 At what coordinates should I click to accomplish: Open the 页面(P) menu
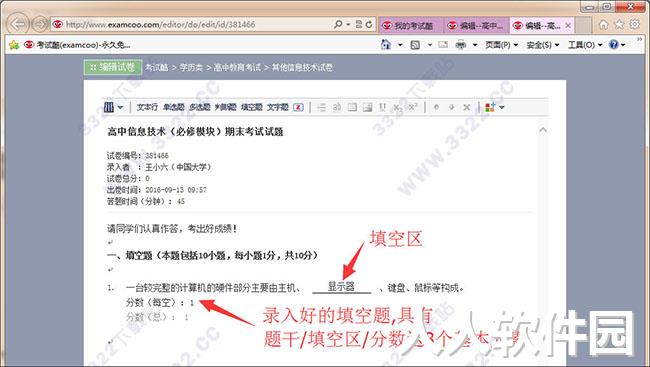click(502, 45)
